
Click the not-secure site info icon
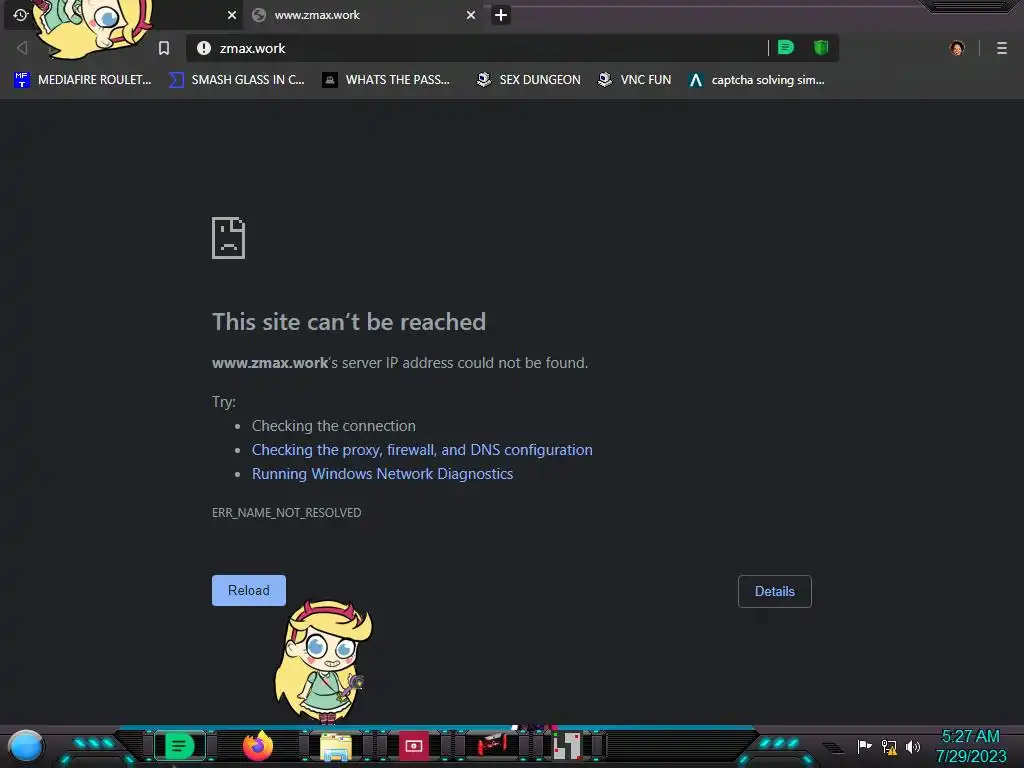[204, 48]
